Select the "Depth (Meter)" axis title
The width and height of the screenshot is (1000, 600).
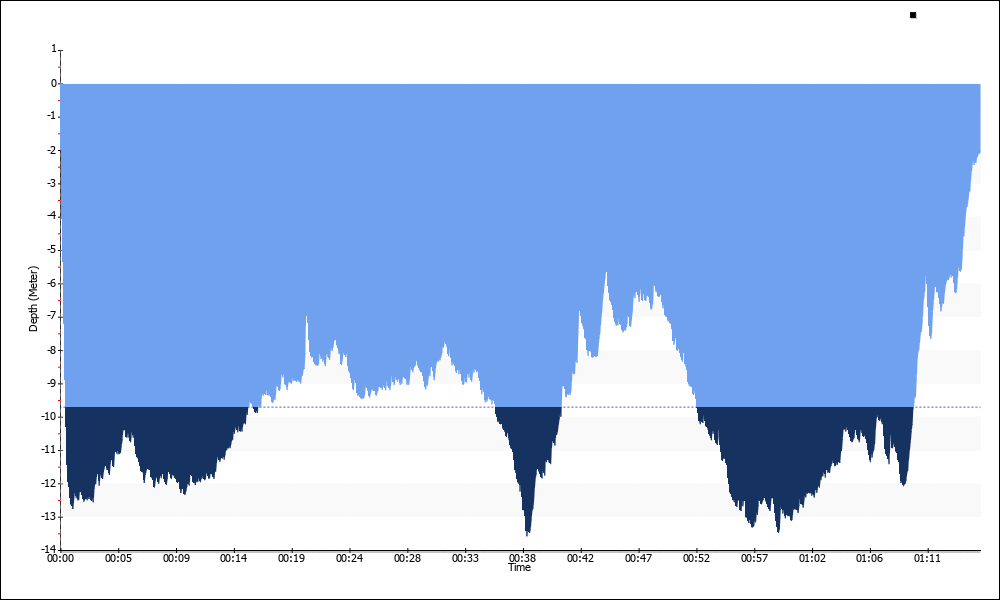(x=33, y=298)
